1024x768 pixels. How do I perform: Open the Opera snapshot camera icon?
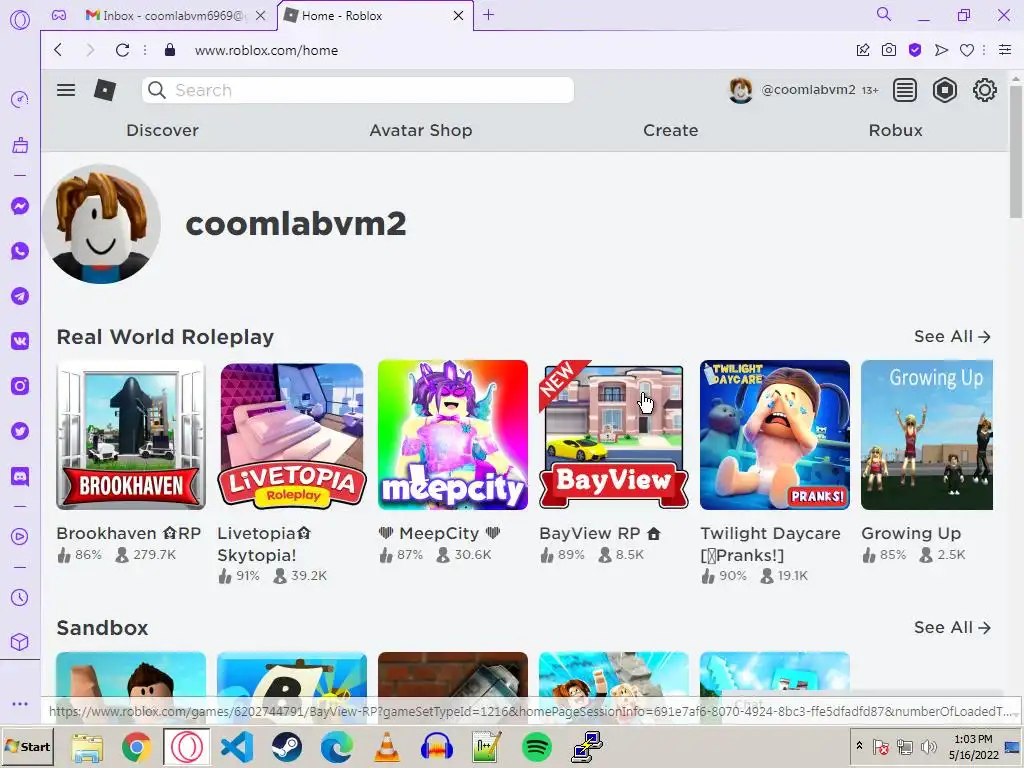[x=889, y=50]
